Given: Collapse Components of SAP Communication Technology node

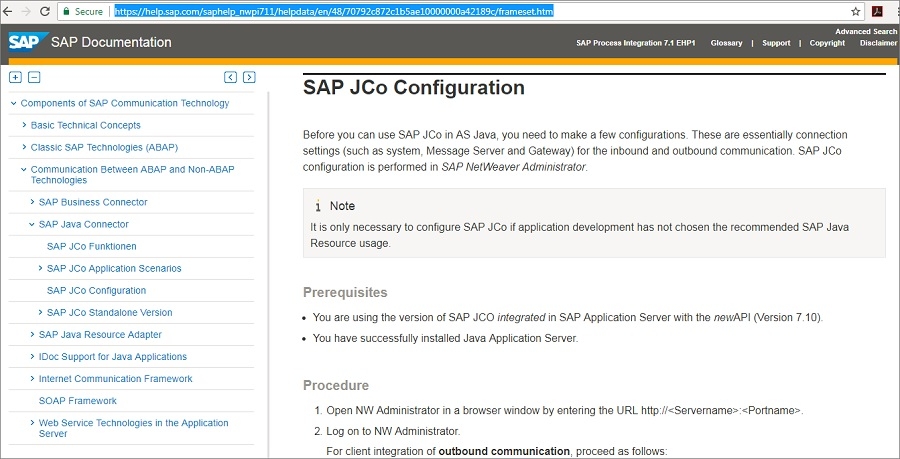Looking at the screenshot, I should pyautogui.click(x=13, y=103).
